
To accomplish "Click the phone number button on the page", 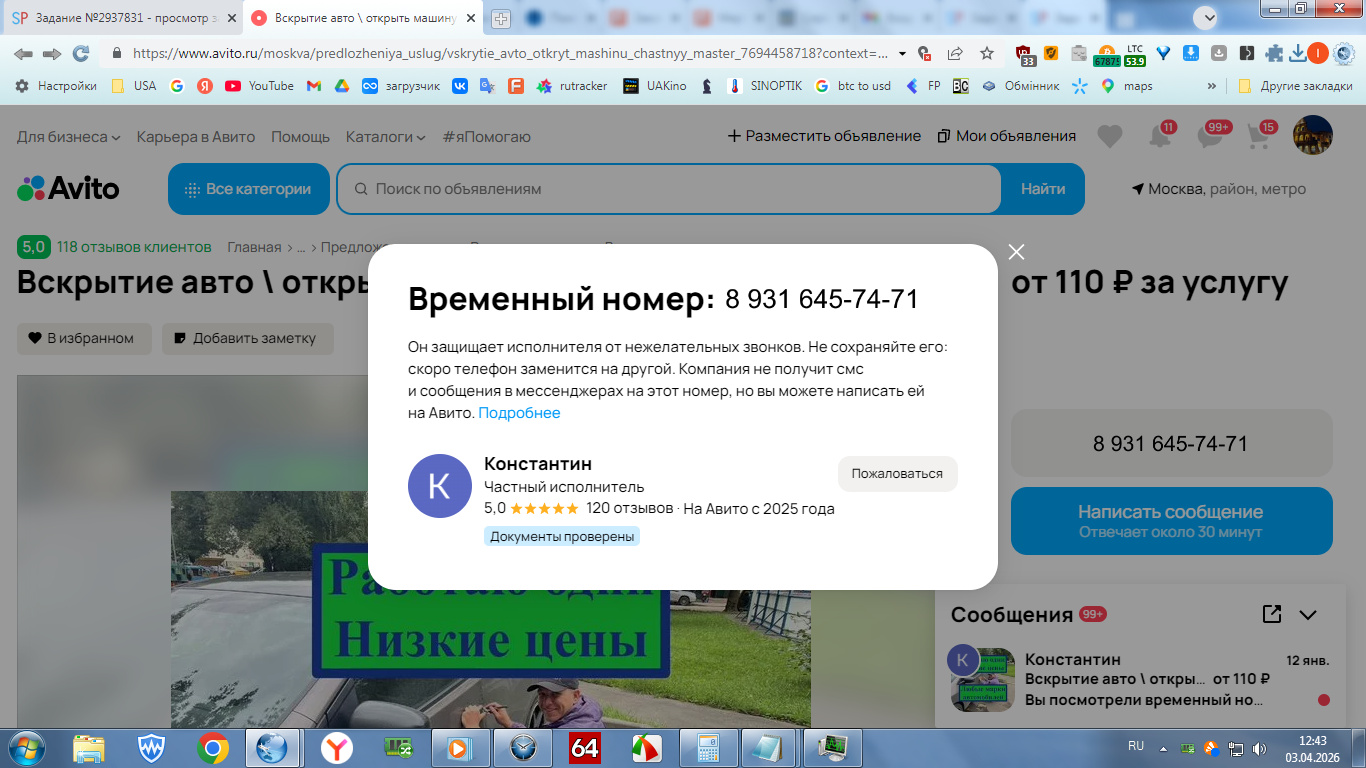I will tap(1171, 443).
